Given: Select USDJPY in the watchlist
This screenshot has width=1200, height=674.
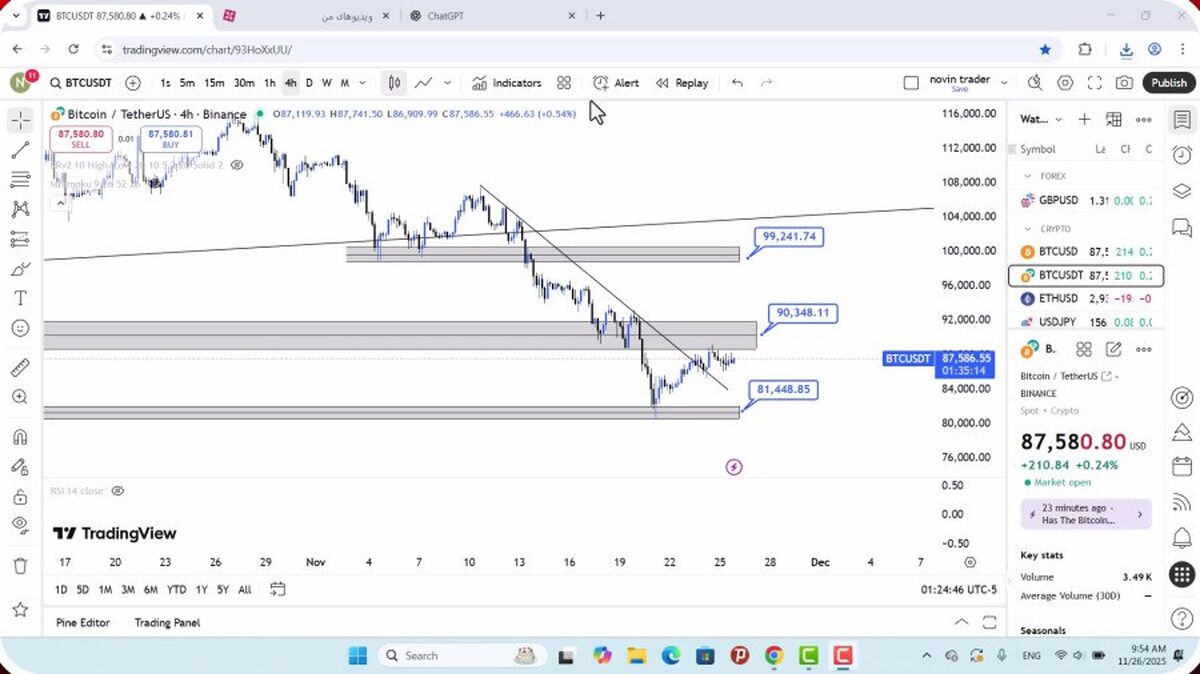Looking at the screenshot, I should [1086, 321].
